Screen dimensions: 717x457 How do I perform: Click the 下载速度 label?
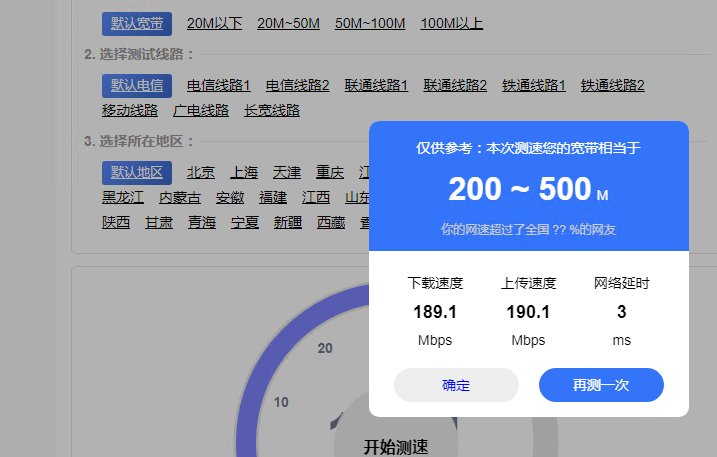pos(435,283)
